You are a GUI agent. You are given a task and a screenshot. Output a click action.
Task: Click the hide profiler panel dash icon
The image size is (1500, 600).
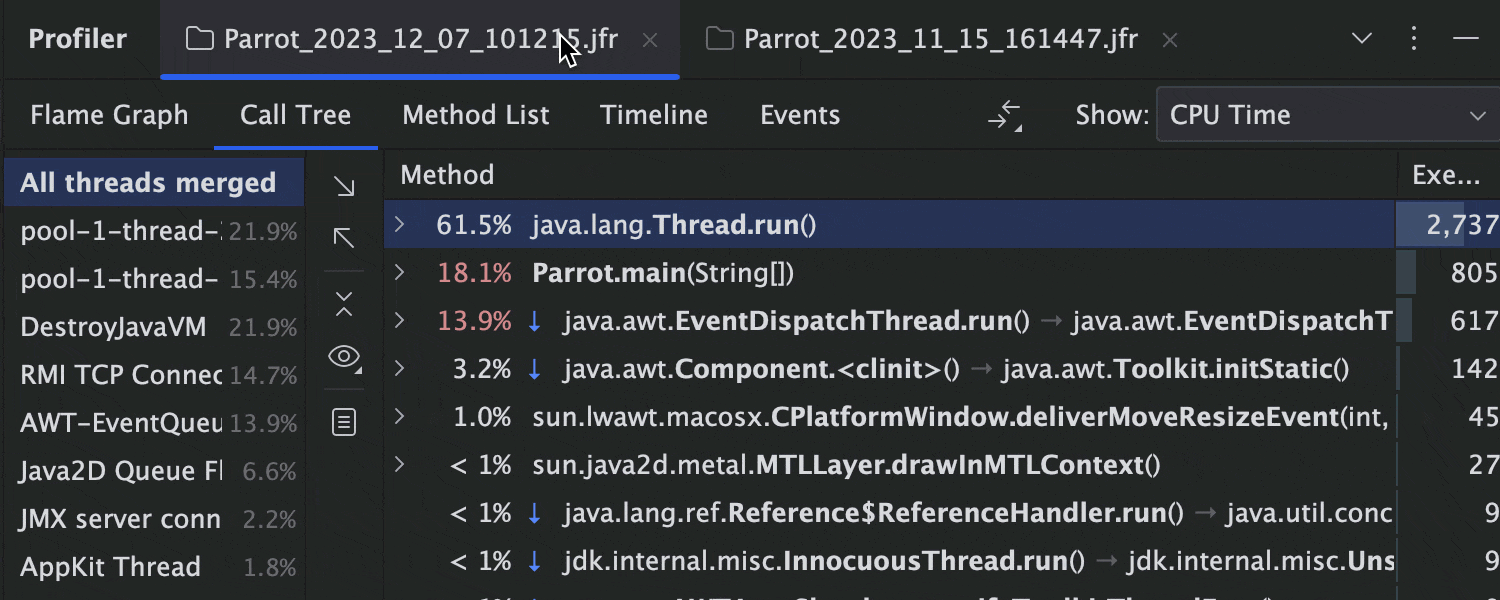tap(1466, 39)
